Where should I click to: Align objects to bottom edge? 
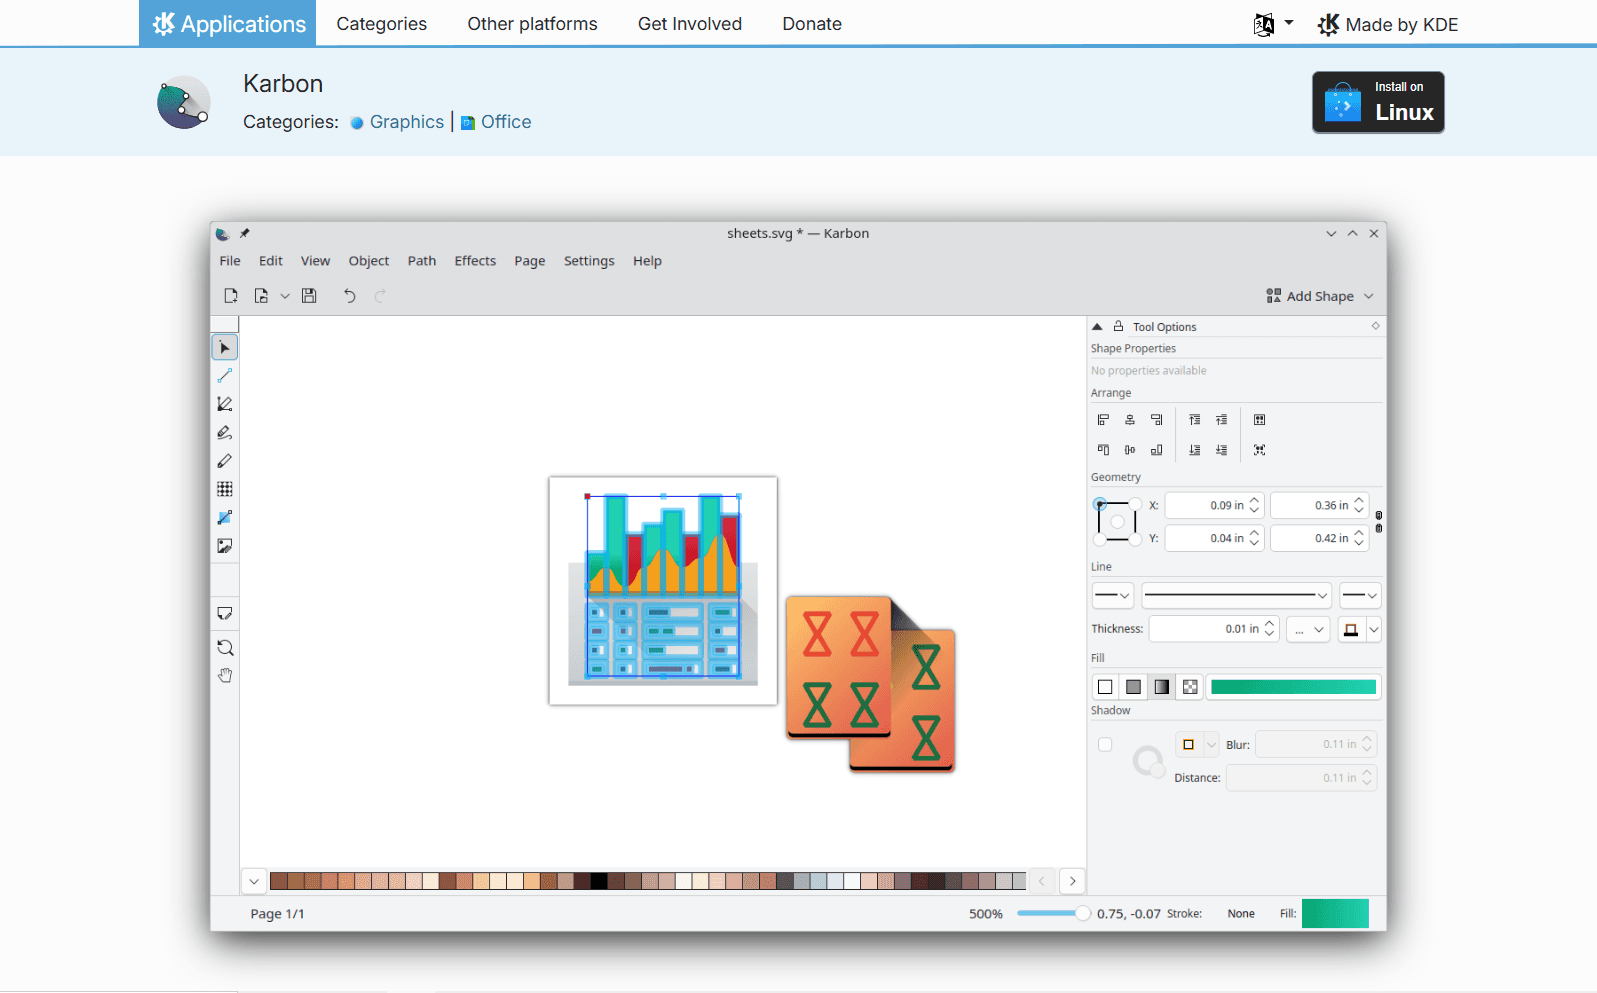[x=1157, y=450]
